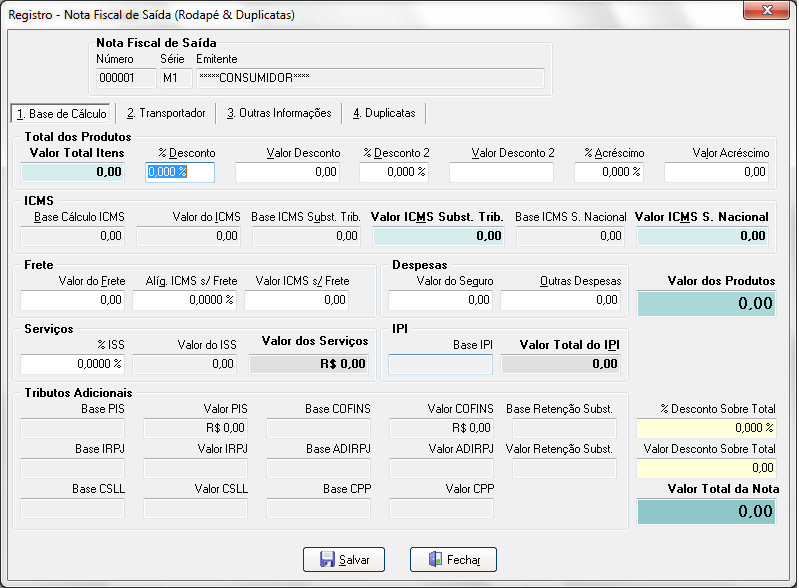Click the Base Cálculo ICMS field

[72, 236]
